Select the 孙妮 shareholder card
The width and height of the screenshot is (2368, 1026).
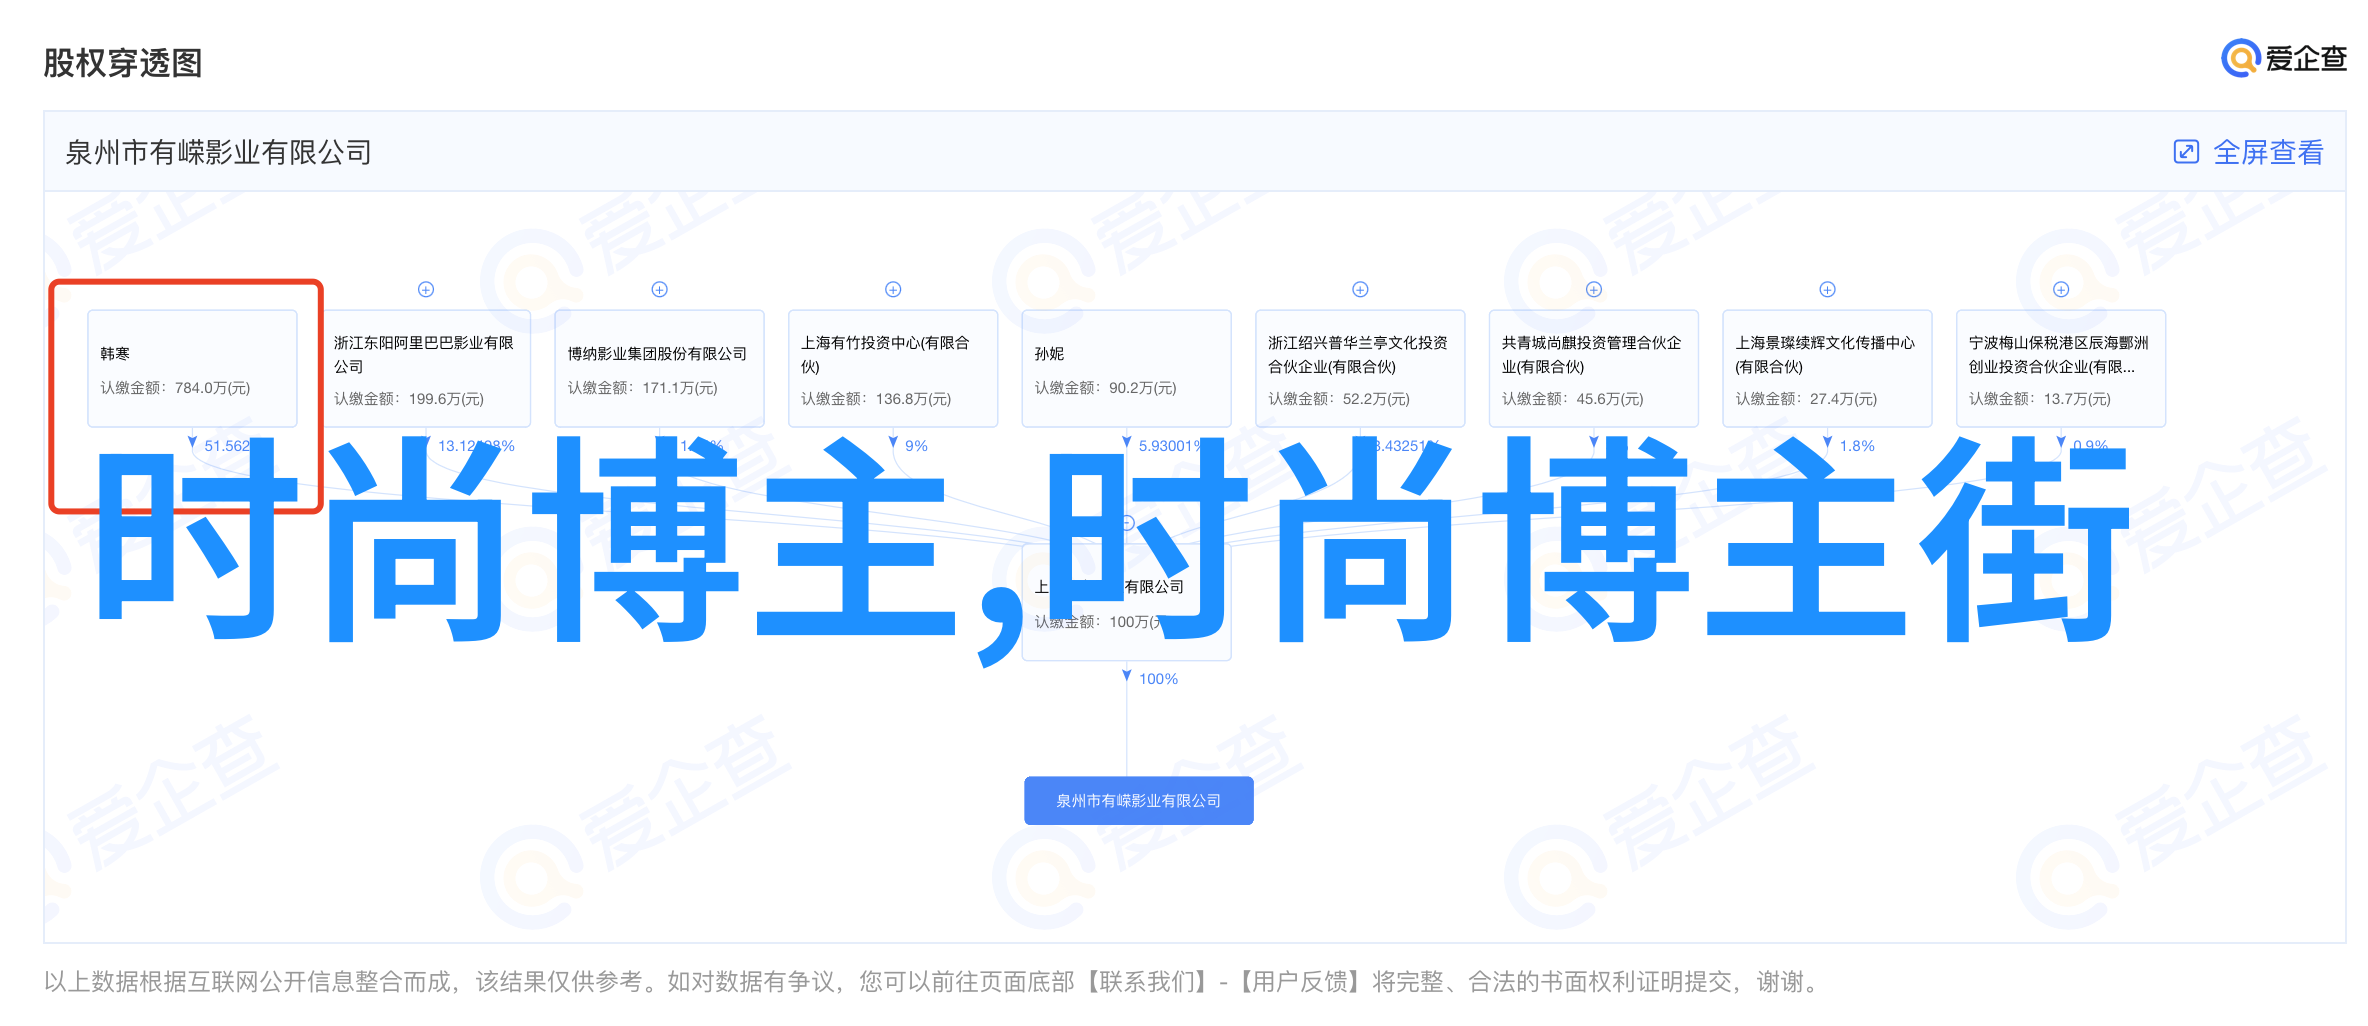pos(1126,368)
